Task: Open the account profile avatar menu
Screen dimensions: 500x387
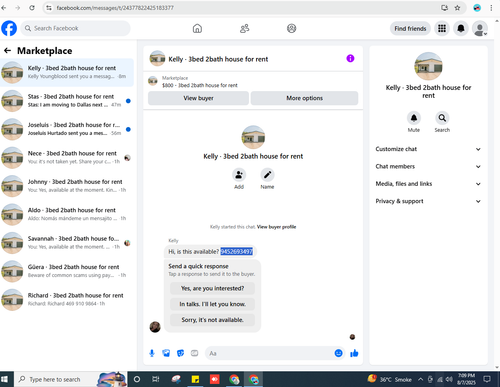Action: (480, 29)
